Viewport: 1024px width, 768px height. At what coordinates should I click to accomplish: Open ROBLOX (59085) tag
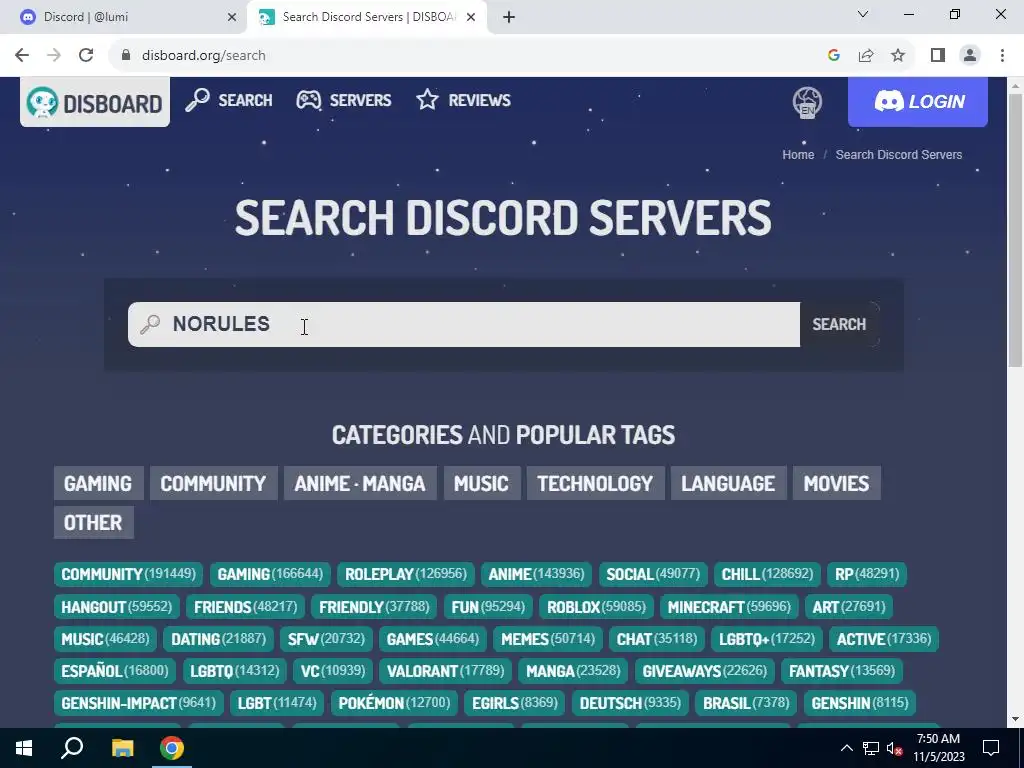(x=596, y=607)
